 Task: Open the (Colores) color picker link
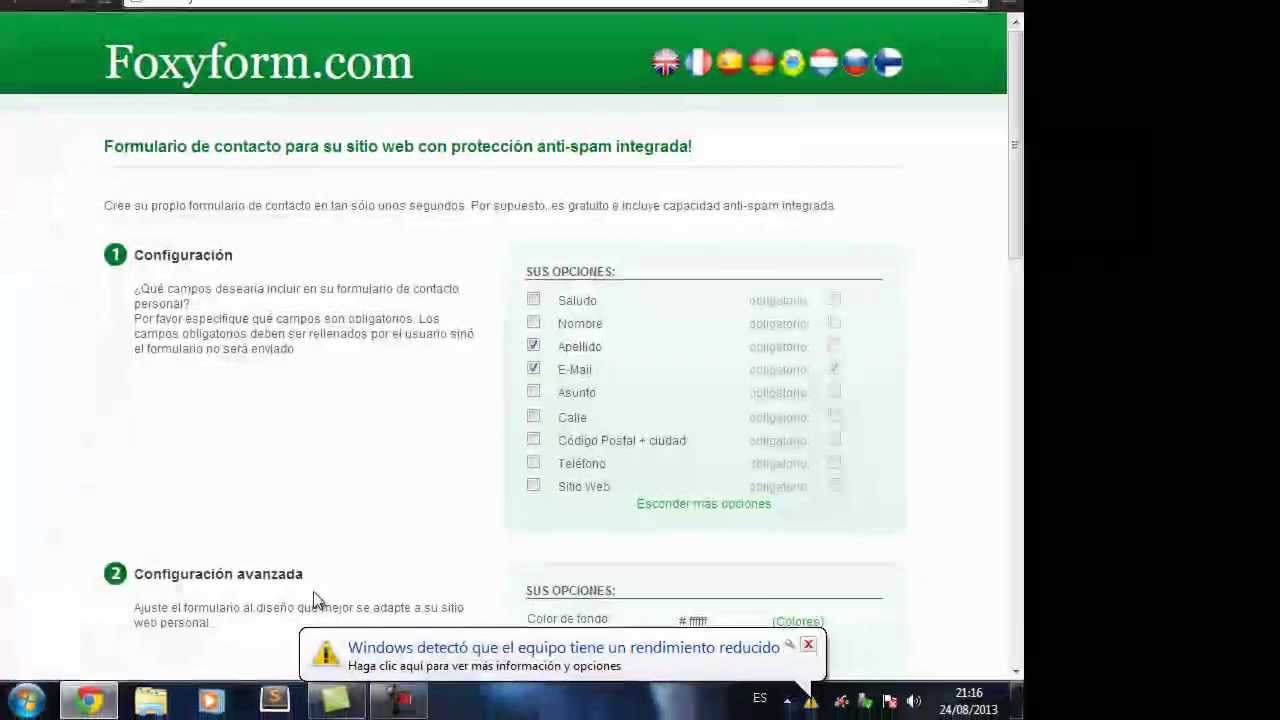(x=798, y=622)
